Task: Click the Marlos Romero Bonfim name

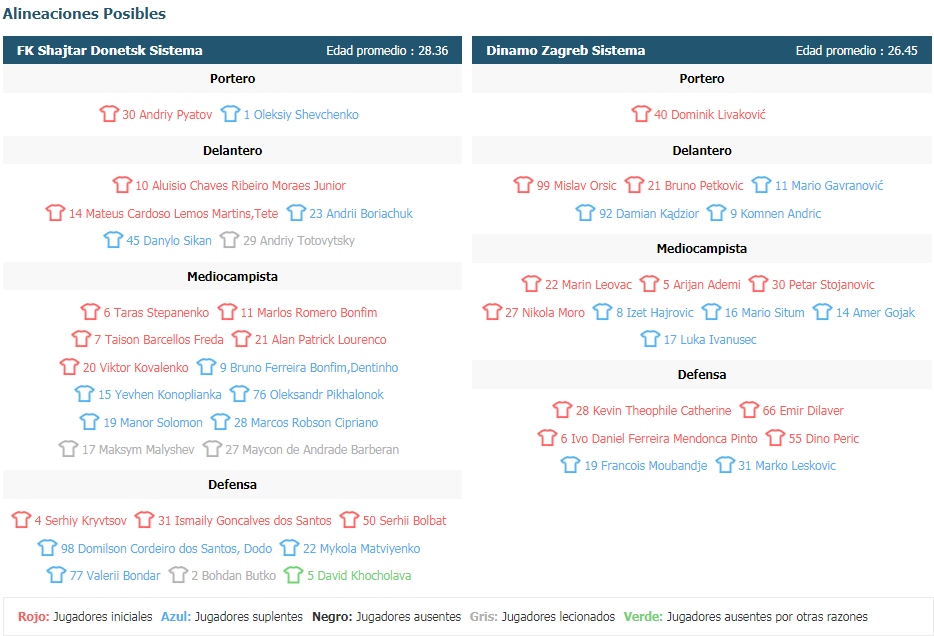Action: tap(309, 312)
